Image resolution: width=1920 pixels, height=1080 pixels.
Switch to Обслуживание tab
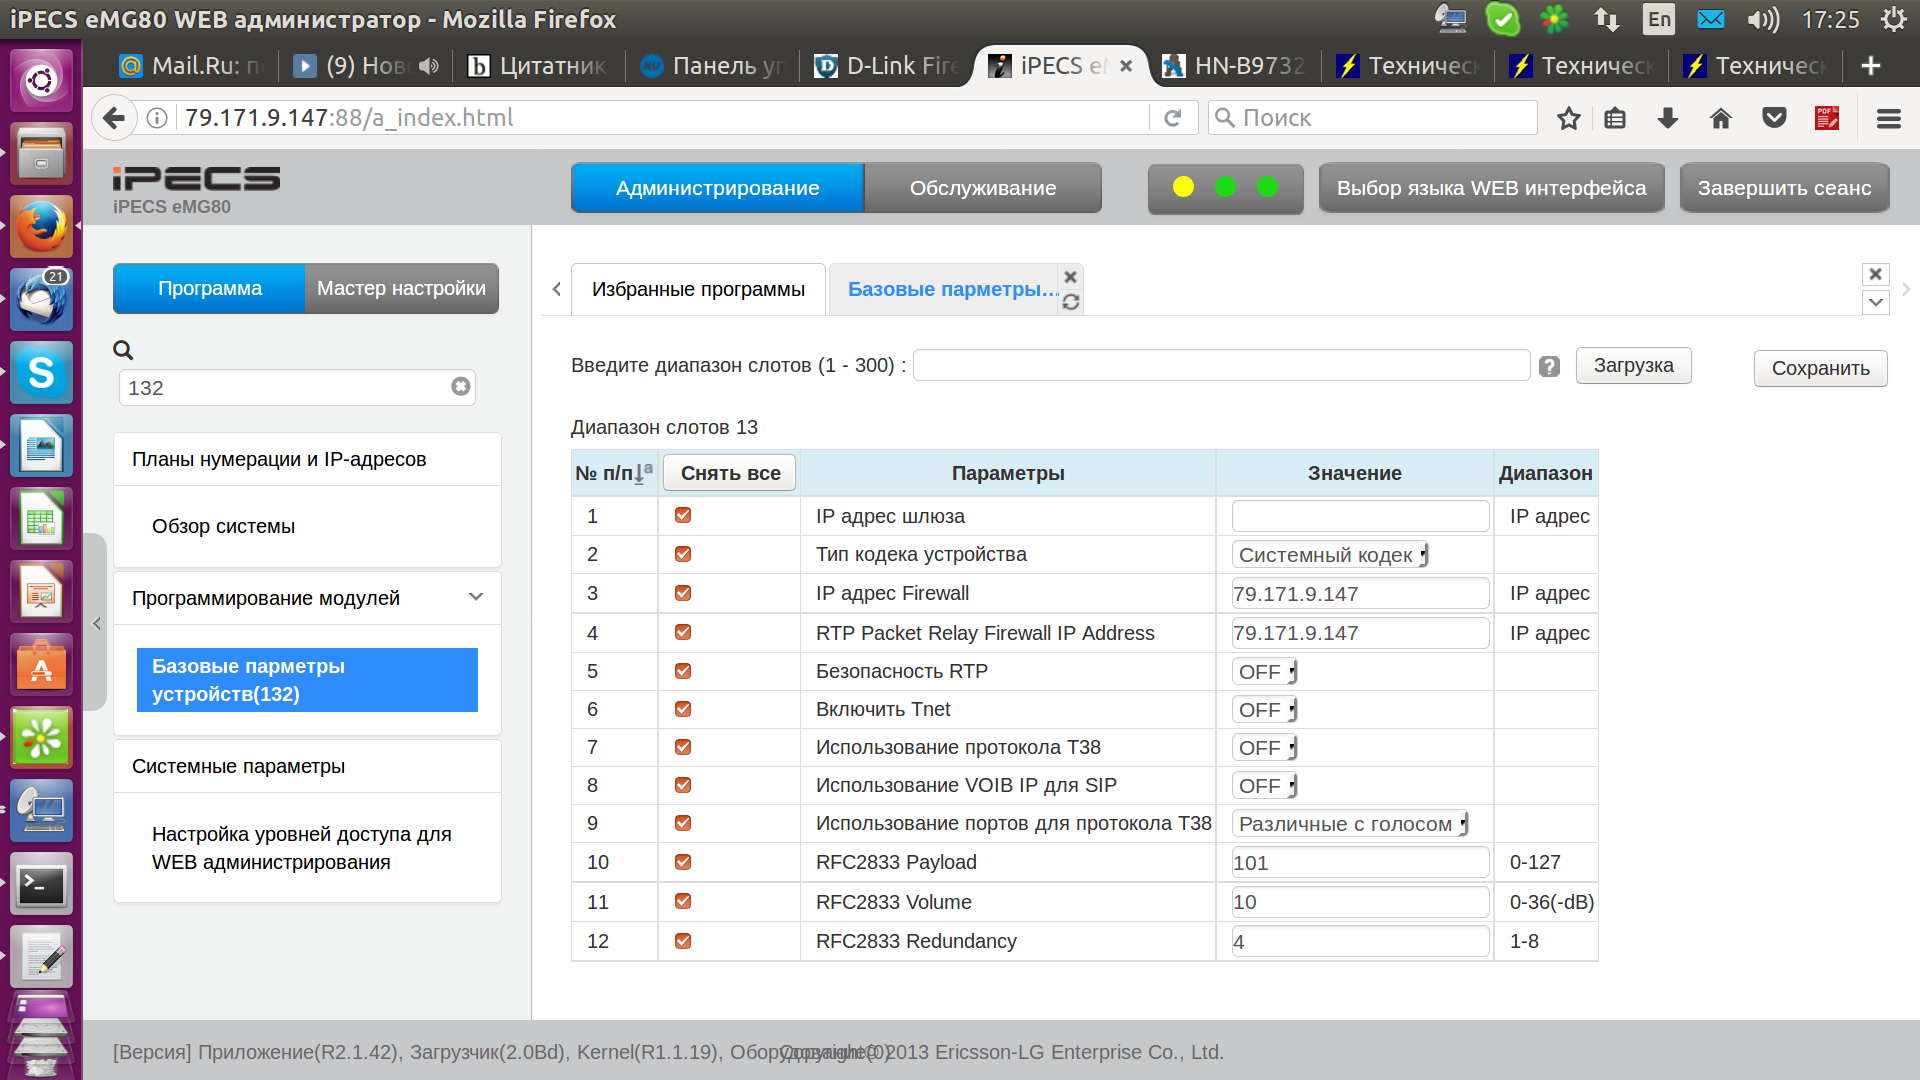click(982, 188)
